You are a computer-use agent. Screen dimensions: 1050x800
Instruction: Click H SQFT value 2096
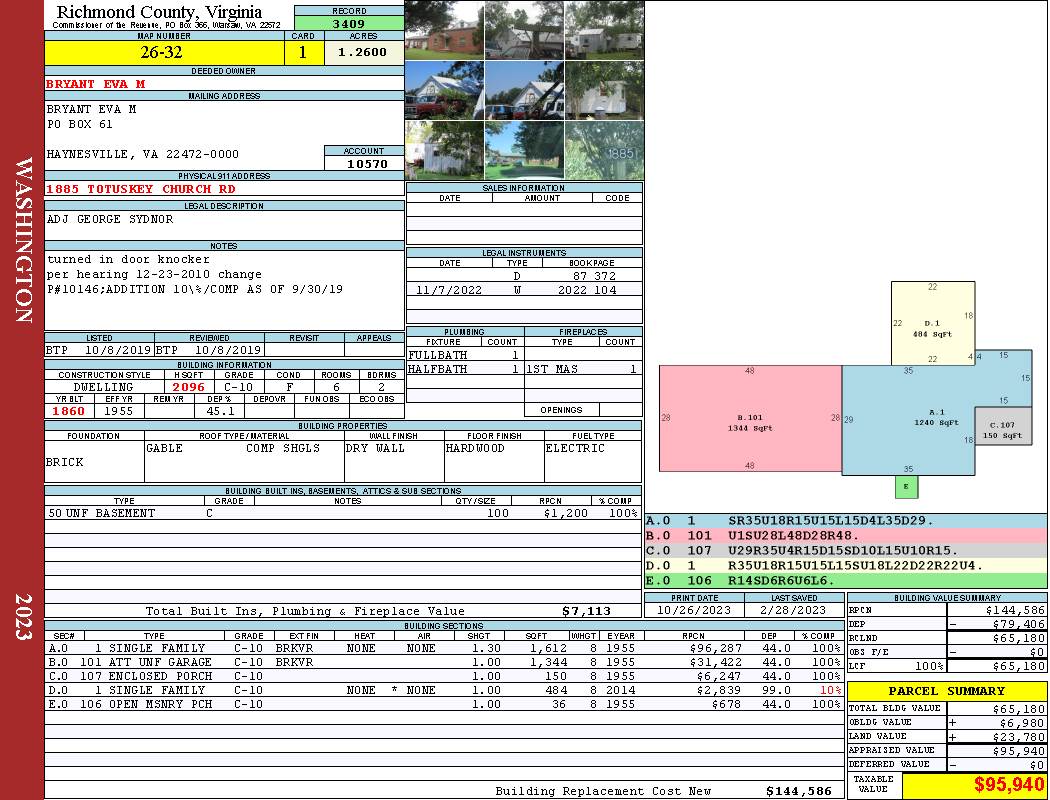[188, 387]
